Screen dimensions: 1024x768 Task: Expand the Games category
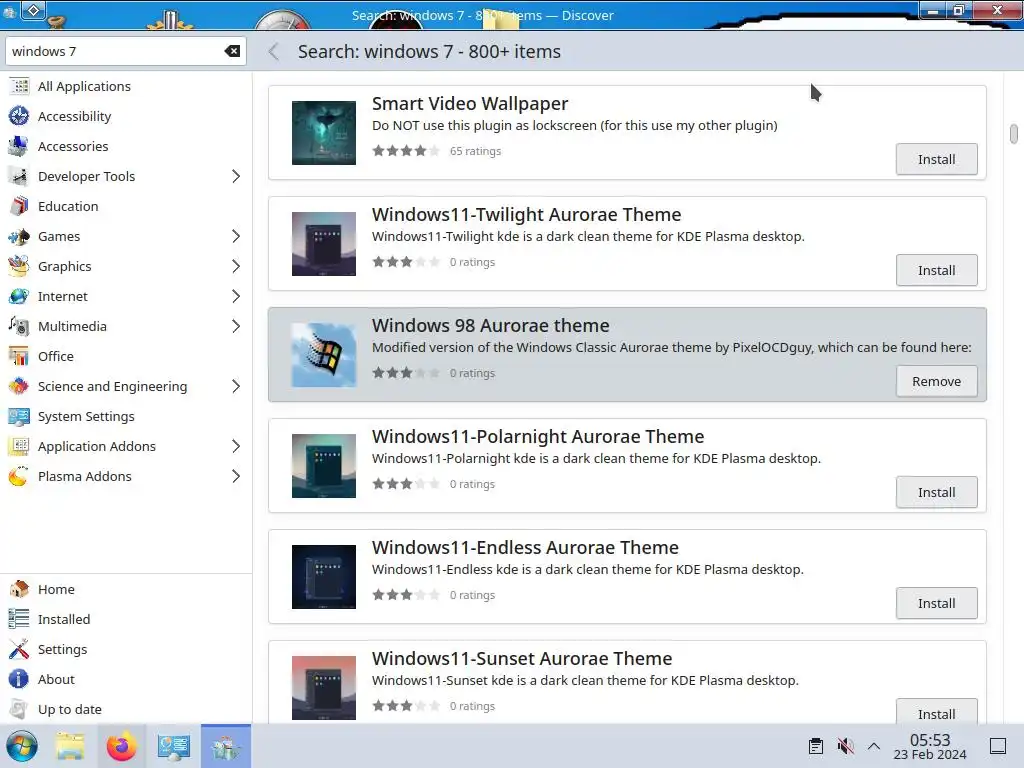(x=236, y=236)
